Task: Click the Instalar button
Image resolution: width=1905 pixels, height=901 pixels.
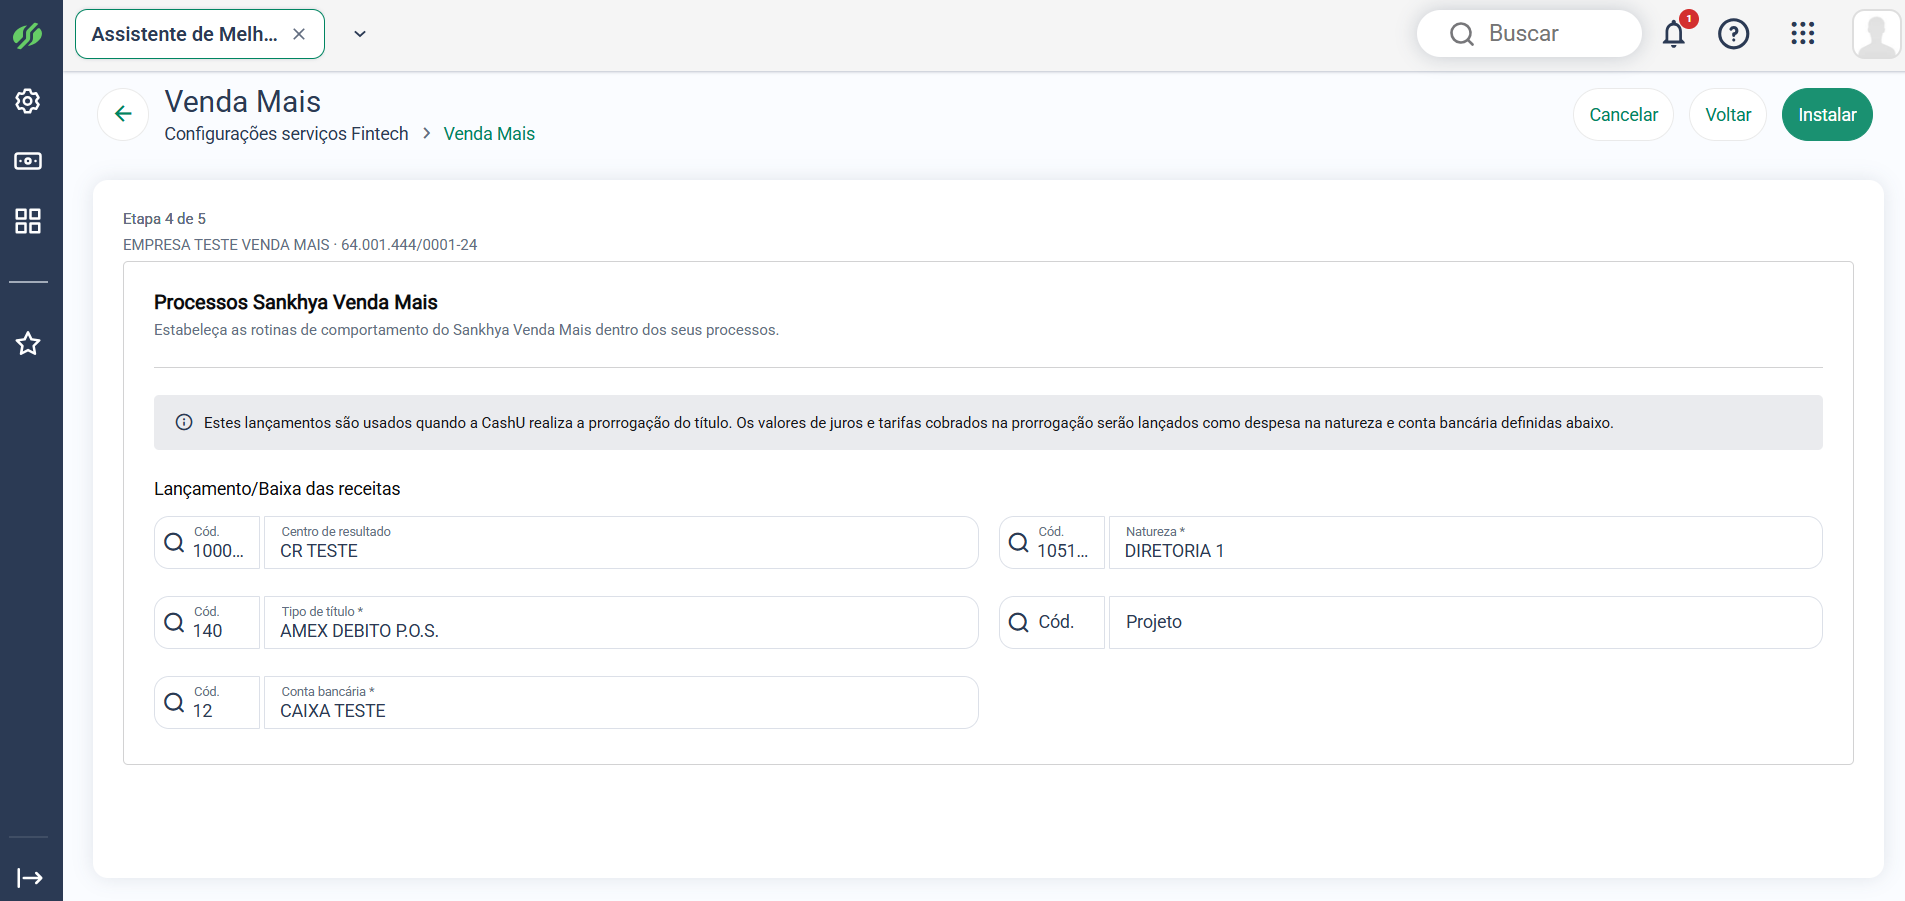Action: tap(1827, 115)
